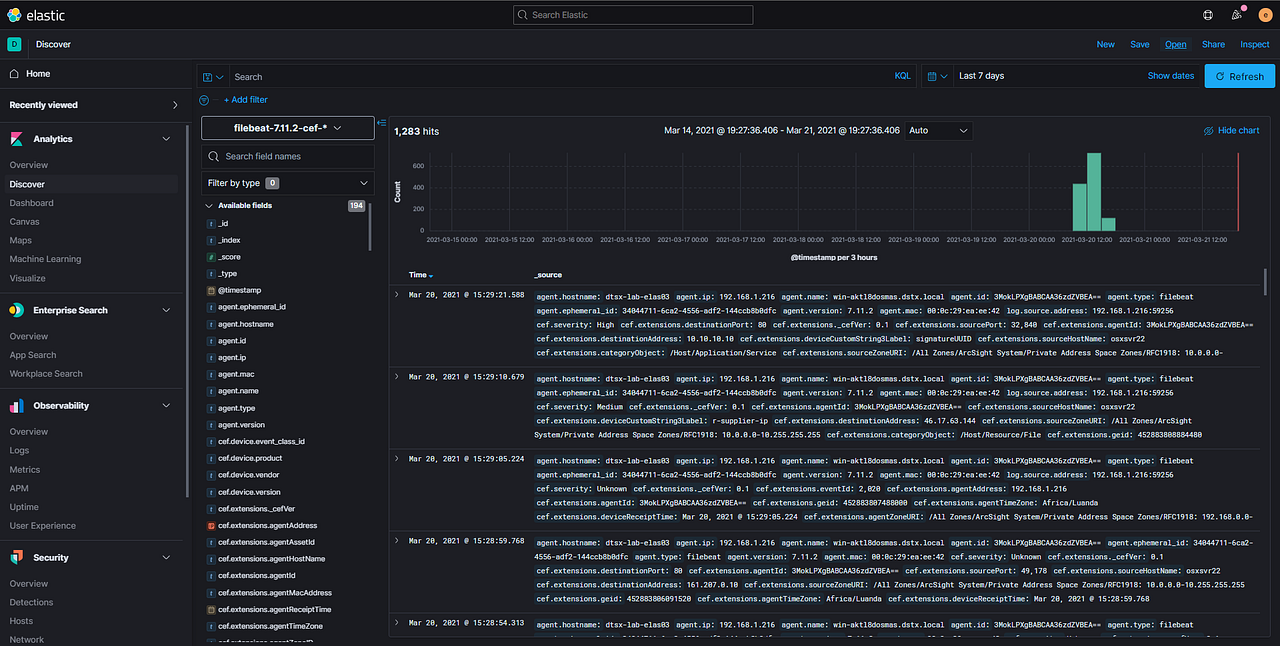
Task: Open the filebeat-7.11.2-cef-* index pattern dropdown
Action: click(x=287, y=127)
